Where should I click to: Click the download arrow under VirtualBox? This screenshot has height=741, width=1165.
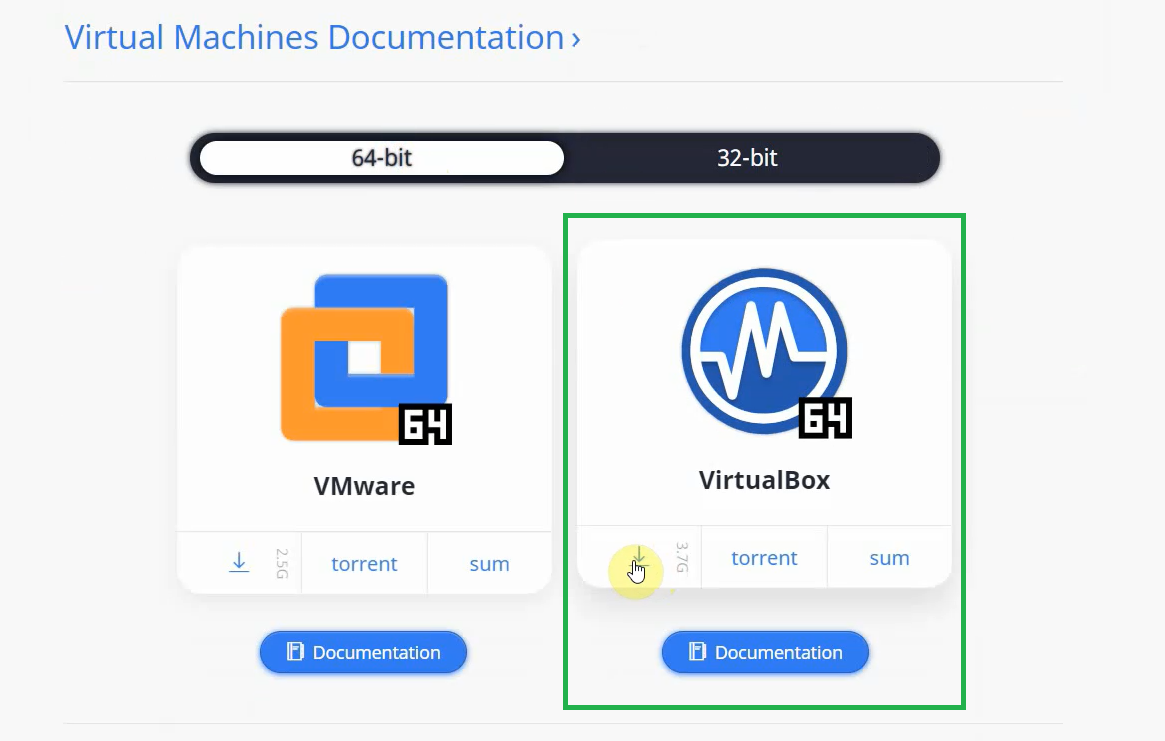coord(639,557)
